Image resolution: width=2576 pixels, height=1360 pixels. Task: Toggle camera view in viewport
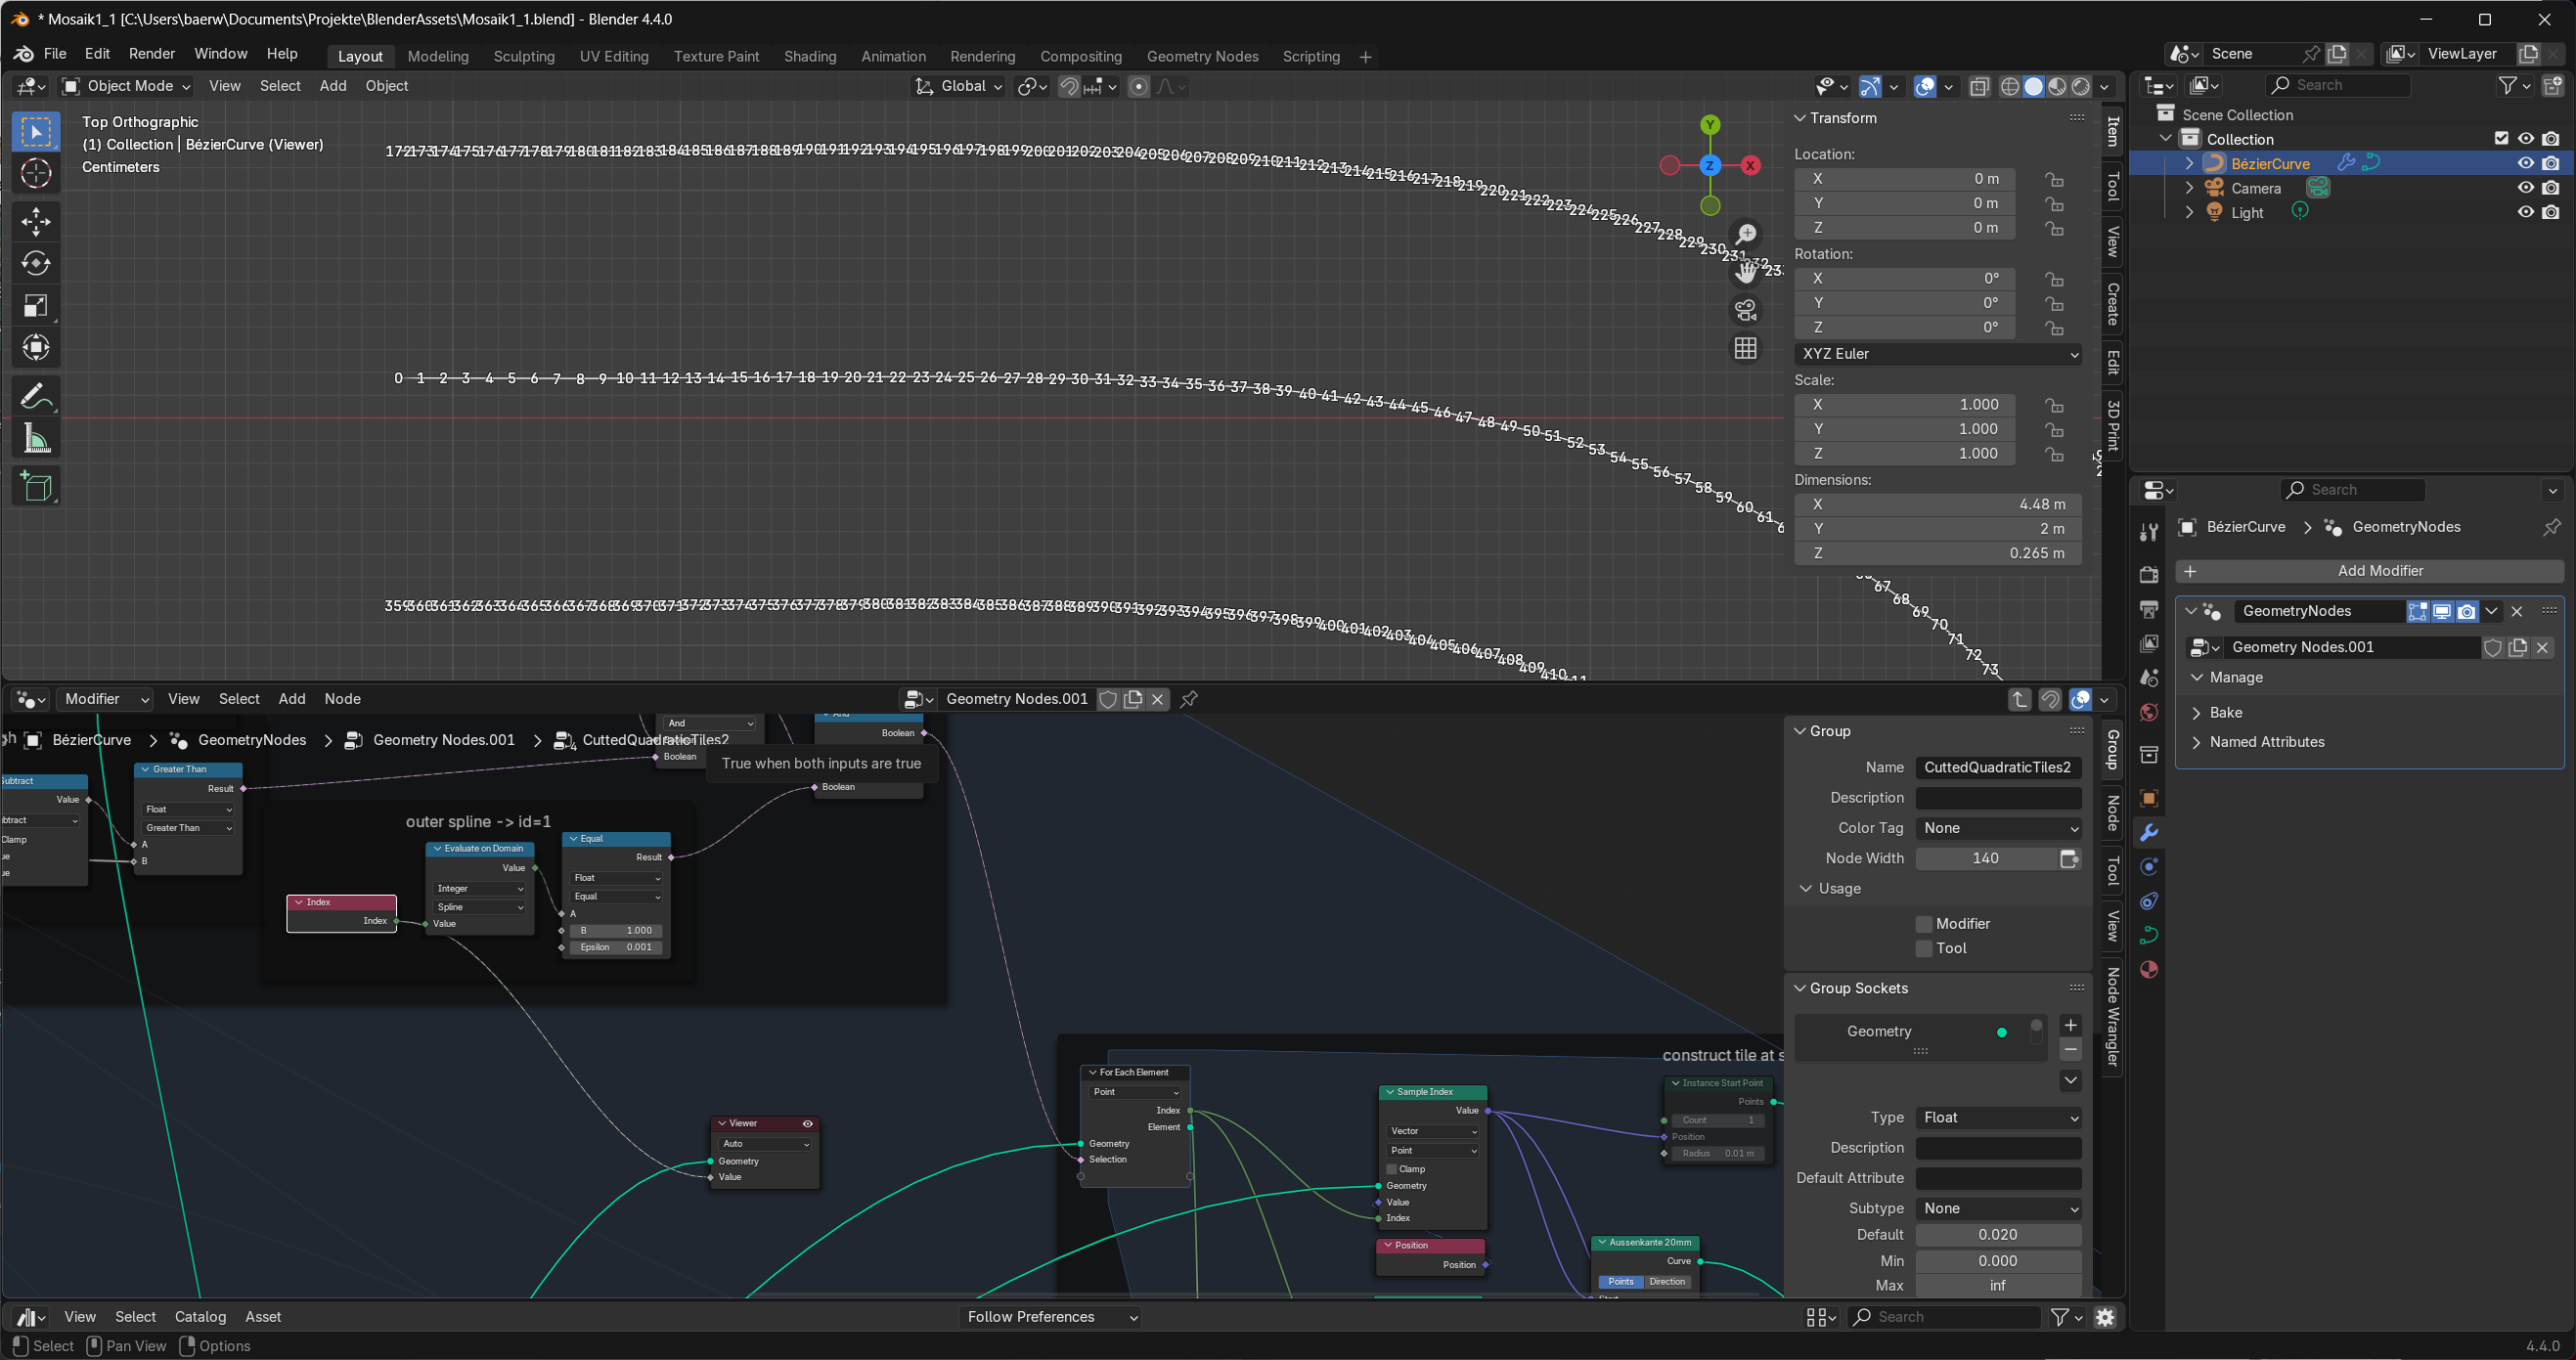pyautogui.click(x=1745, y=310)
